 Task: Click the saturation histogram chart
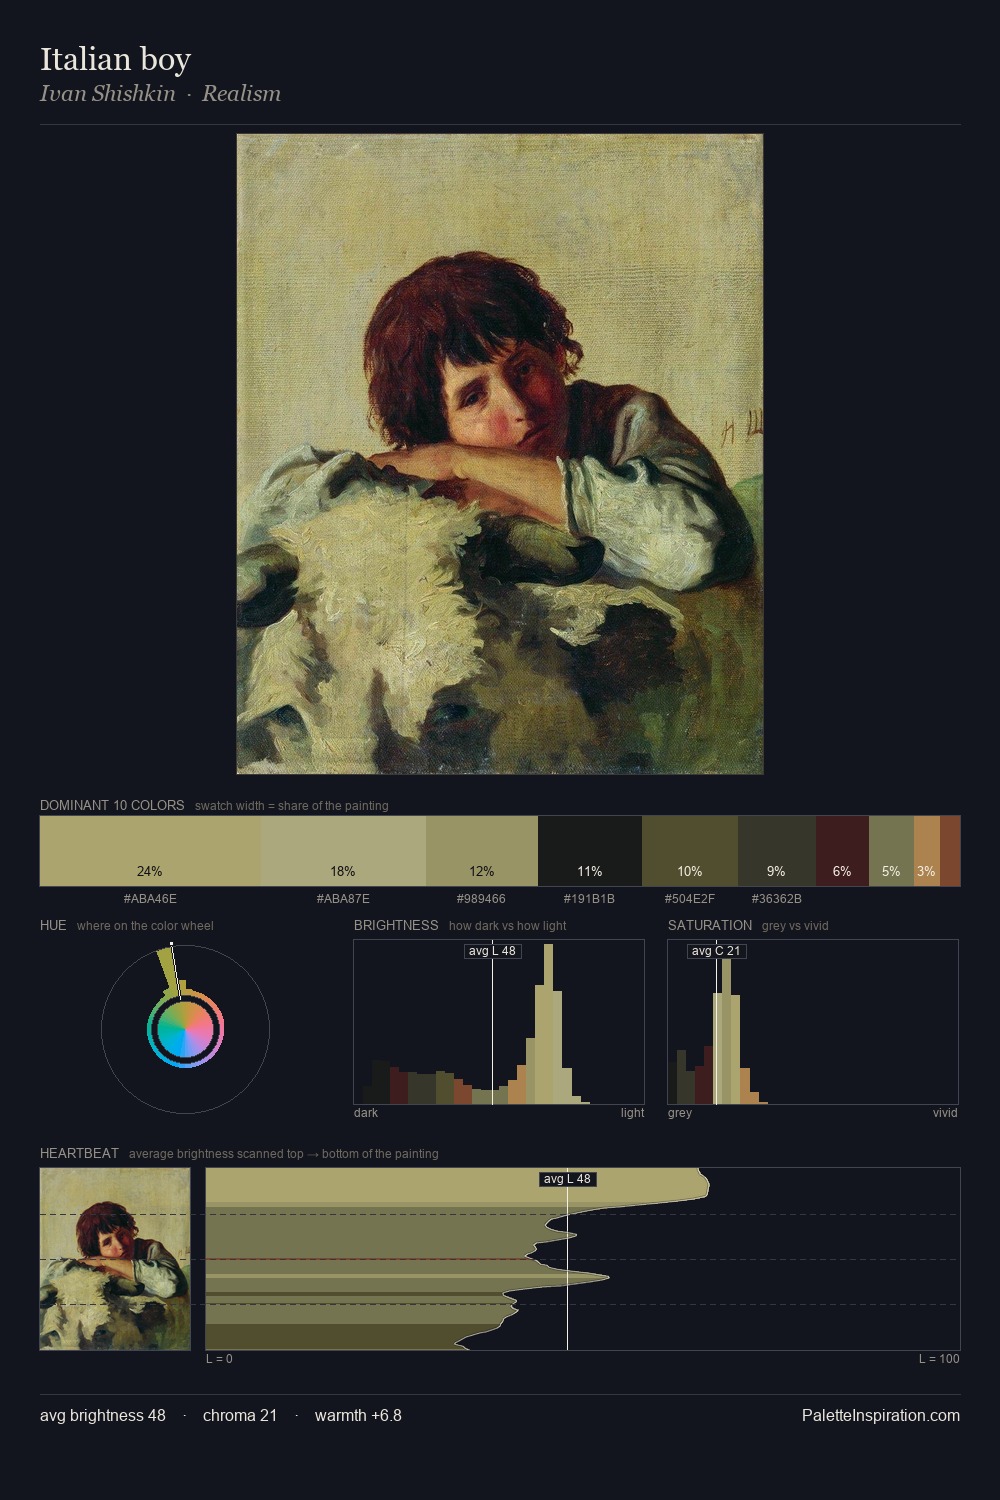point(813,1022)
